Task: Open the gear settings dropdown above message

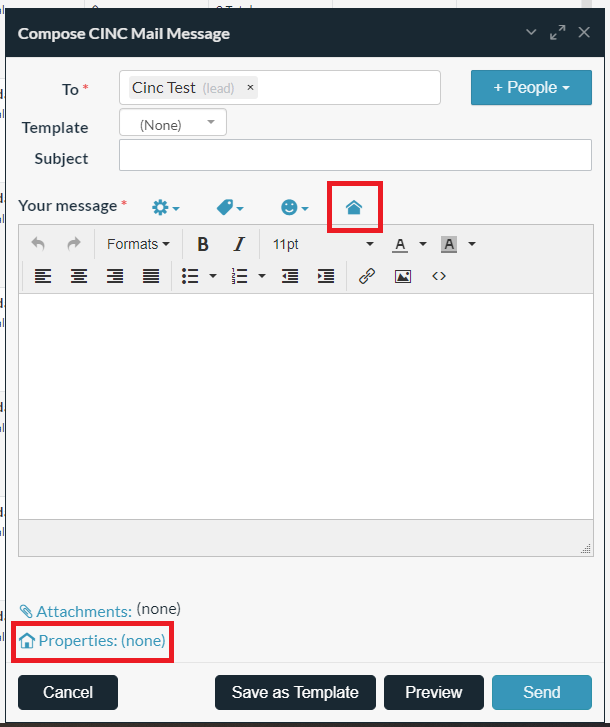Action: (x=165, y=207)
